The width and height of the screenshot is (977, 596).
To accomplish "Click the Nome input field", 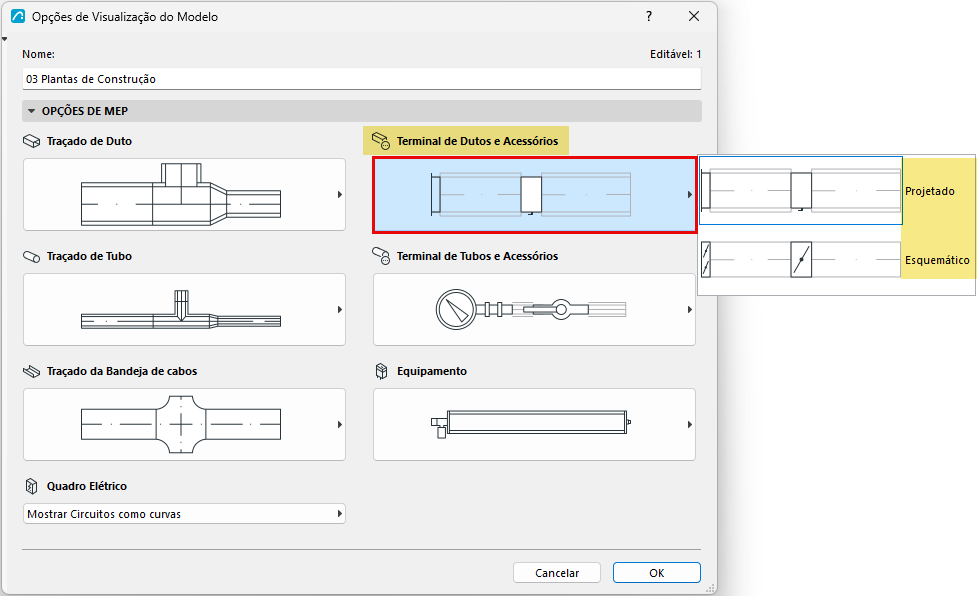I will pyautogui.click(x=361, y=79).
